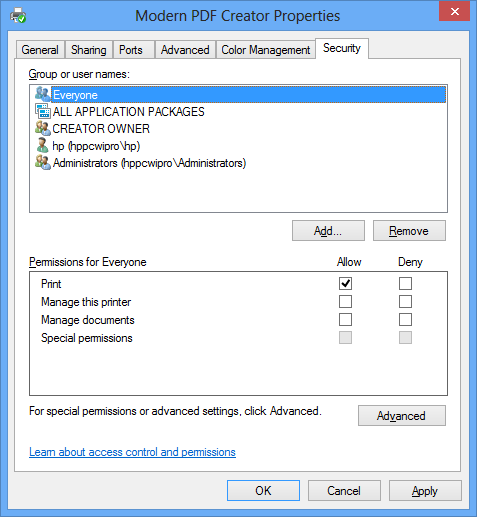Click the Manage documents label

(x=88, y=320)
